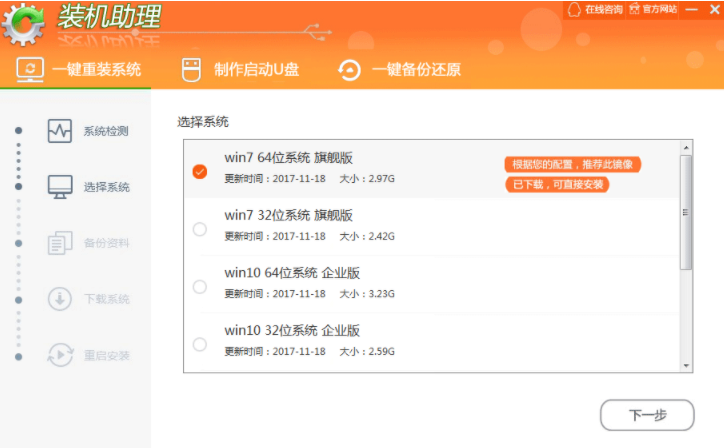Click the 系统检测 monitor icon in sidebar
Screen dimensions: 724x448
coord(60,131)
